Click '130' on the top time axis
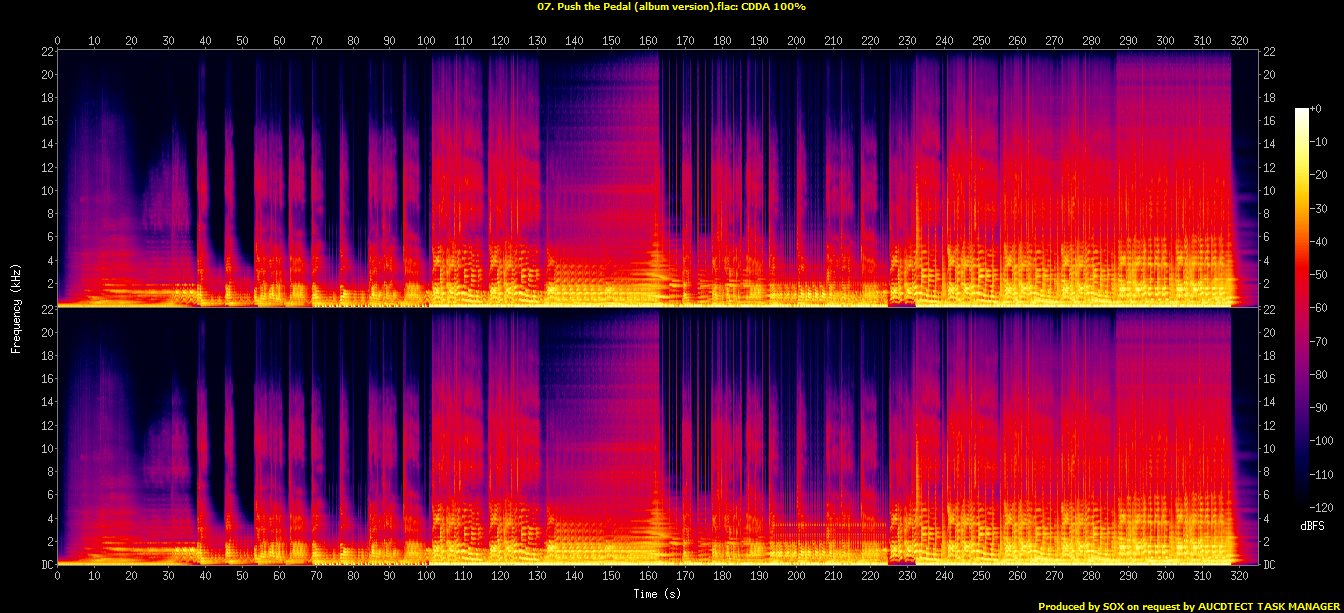Image resolution: width=1344 pixels, height=613 pixels. (537, 41)
